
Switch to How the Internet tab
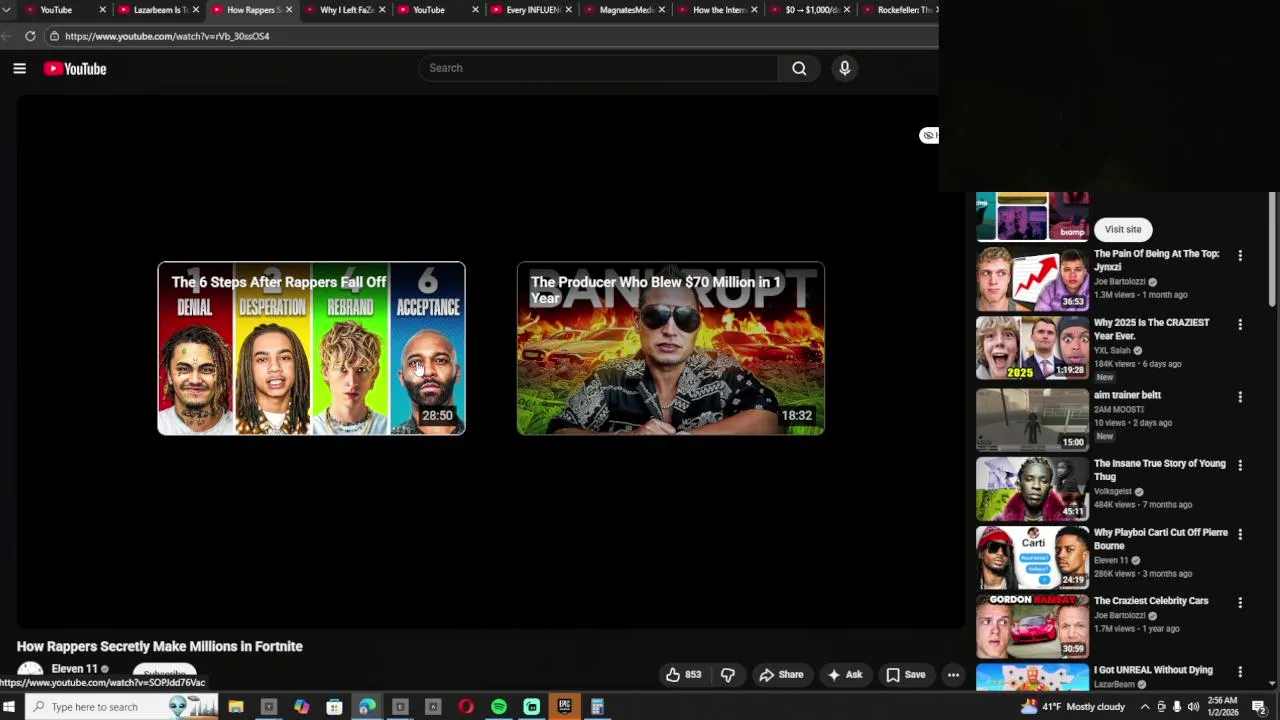pos(715,10)
